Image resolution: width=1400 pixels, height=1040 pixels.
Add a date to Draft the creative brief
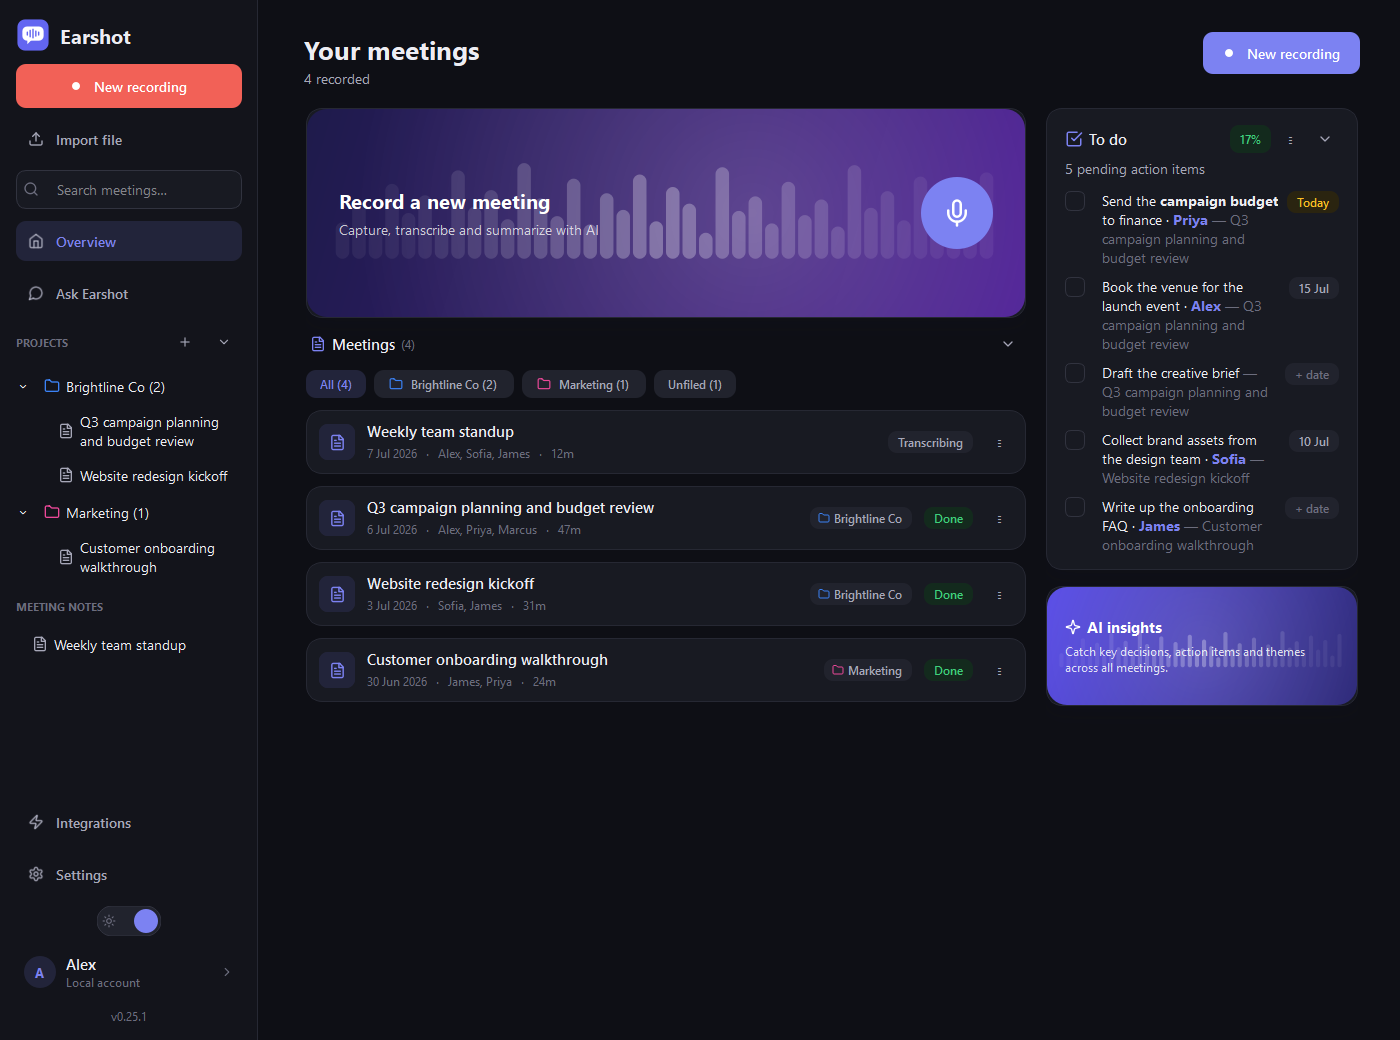1312,375
